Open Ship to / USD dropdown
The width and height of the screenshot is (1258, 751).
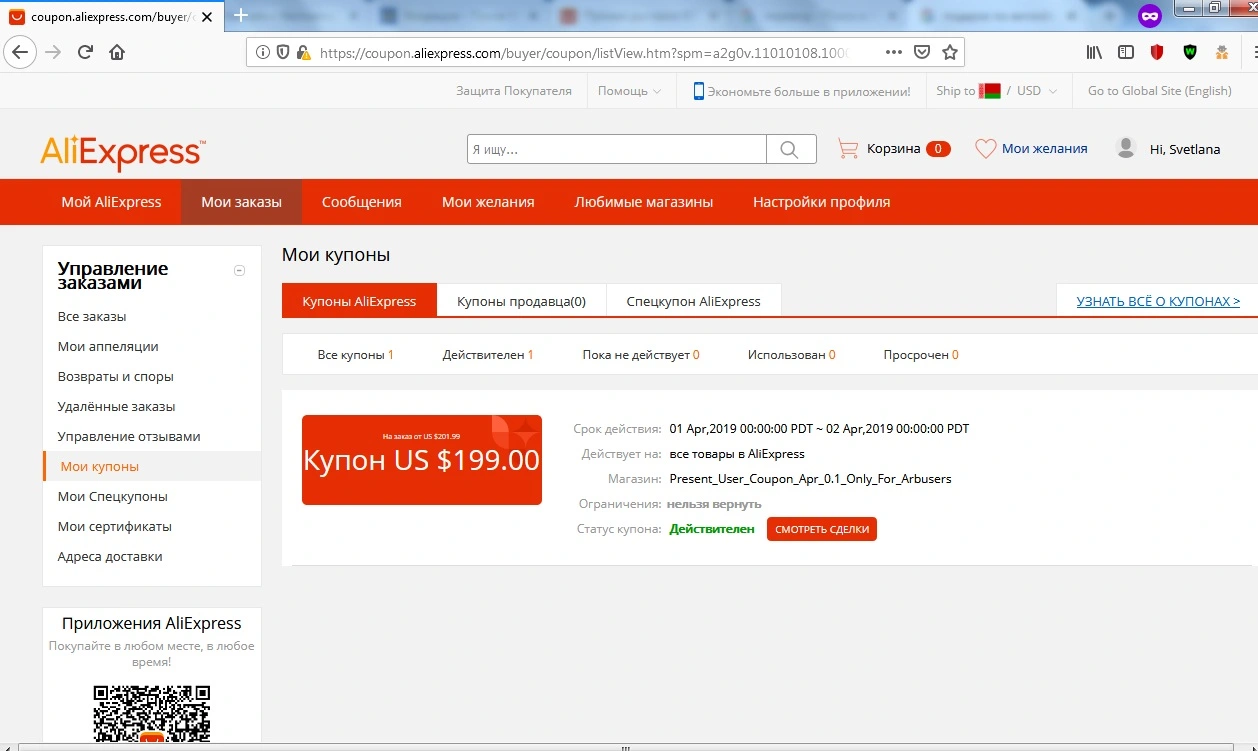[998, 91]
